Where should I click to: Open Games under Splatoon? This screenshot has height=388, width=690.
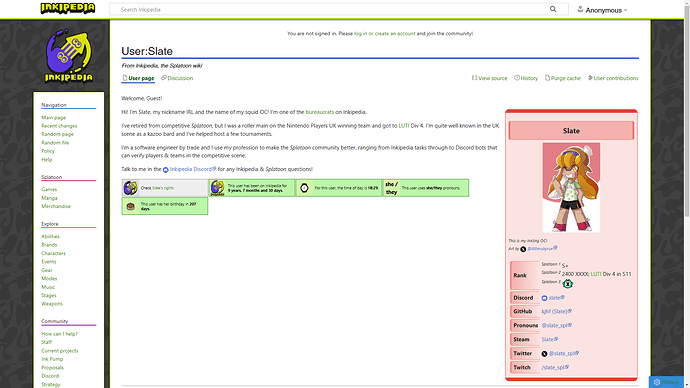[x=49, y=190]
